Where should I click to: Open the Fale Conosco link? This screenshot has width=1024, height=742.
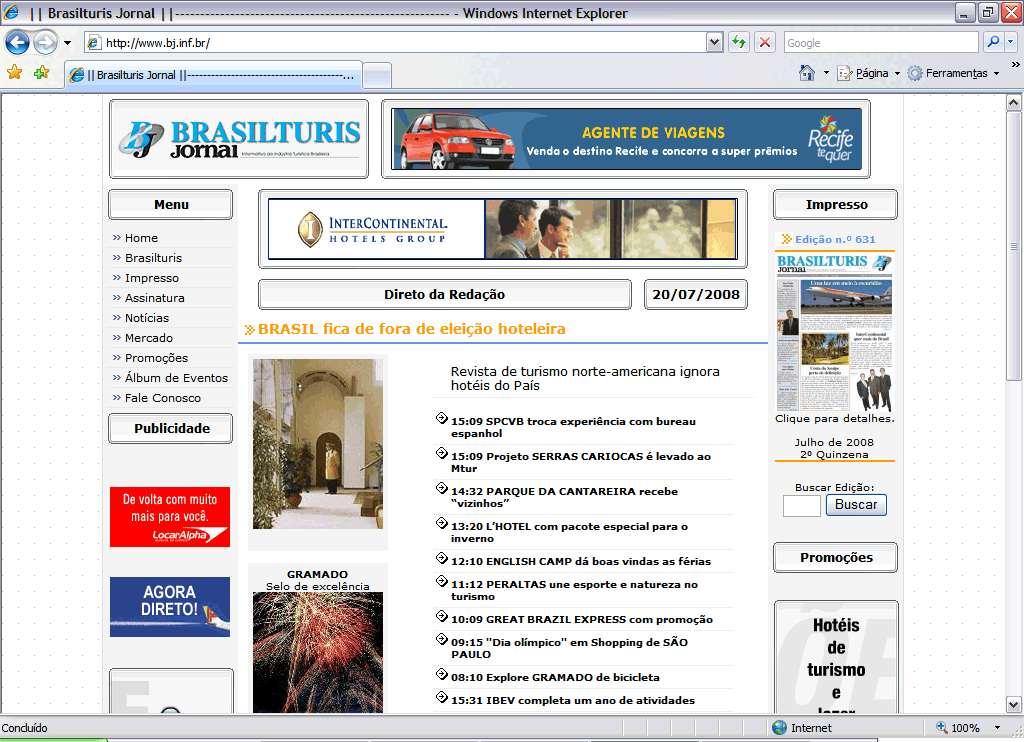click(x=163, y=398)
